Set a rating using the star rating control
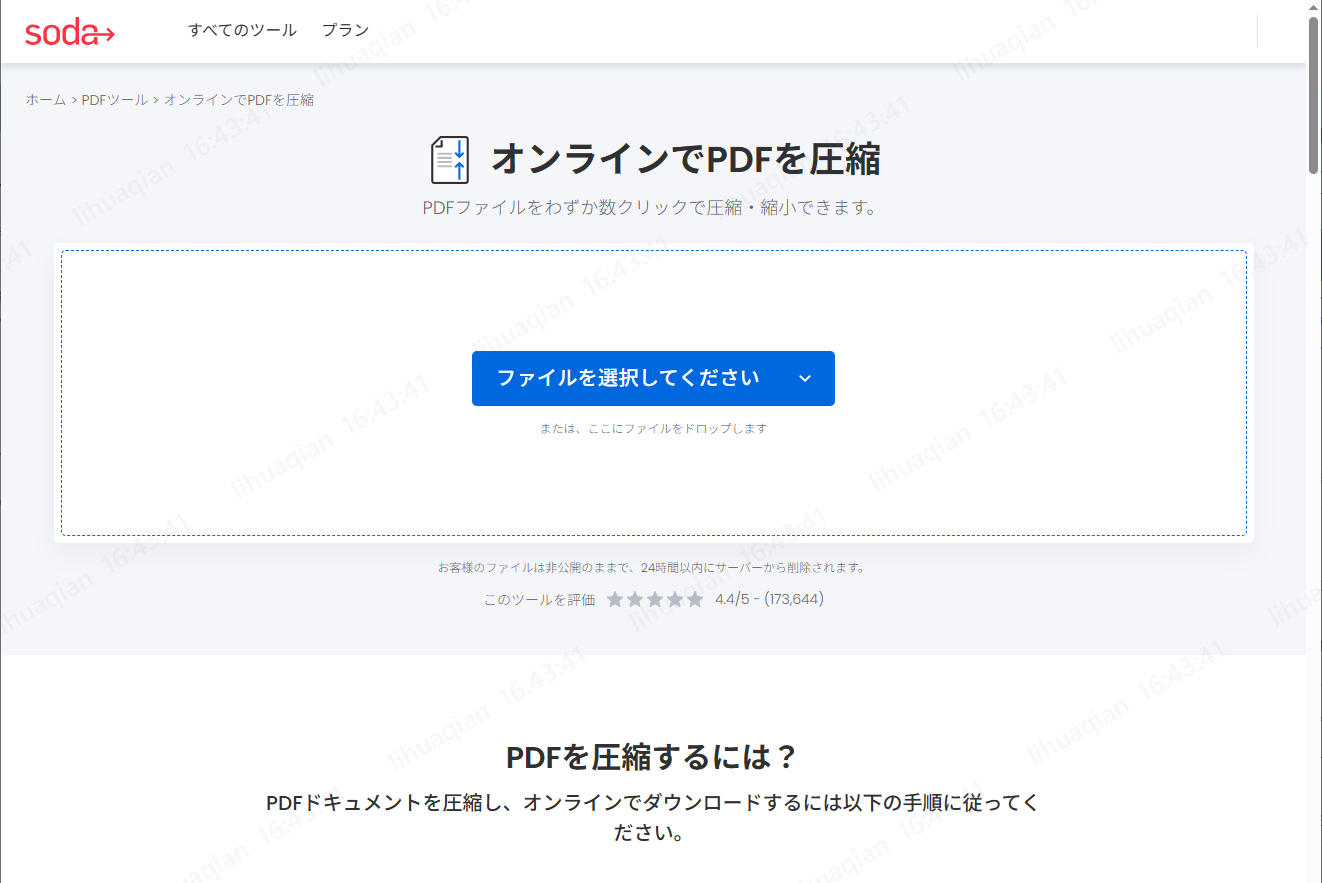 click(x=656, y=599)
